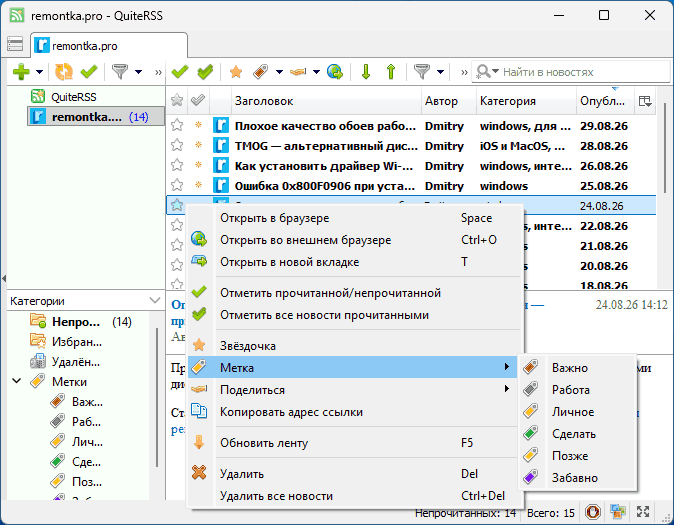Viewport: 674px width, 525px height.
Task: Update all feeds with orange refresh icon
Action: click(x=64, y=72)
